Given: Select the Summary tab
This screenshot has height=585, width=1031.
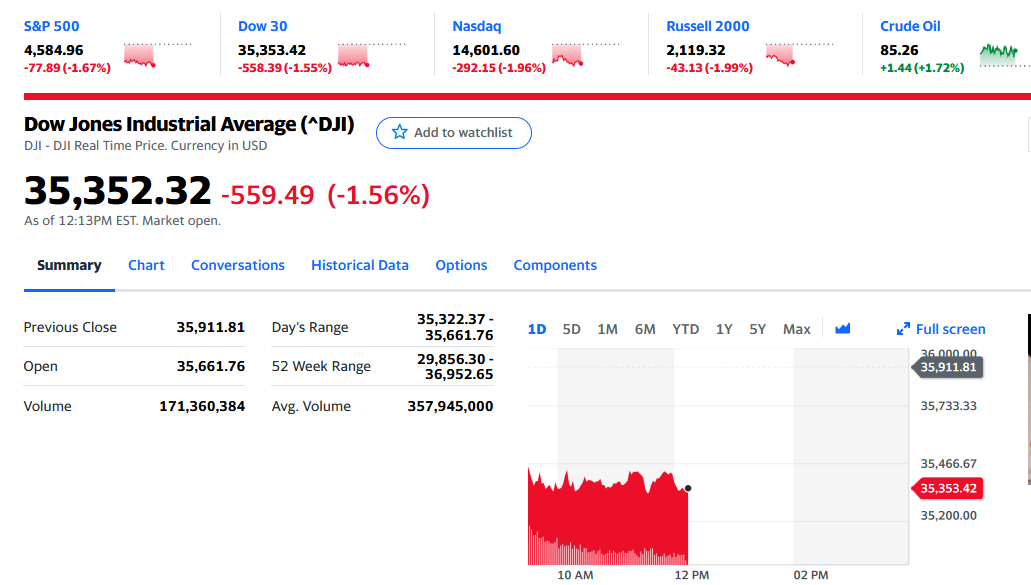Looking at the screenshot, I should 69,265.
